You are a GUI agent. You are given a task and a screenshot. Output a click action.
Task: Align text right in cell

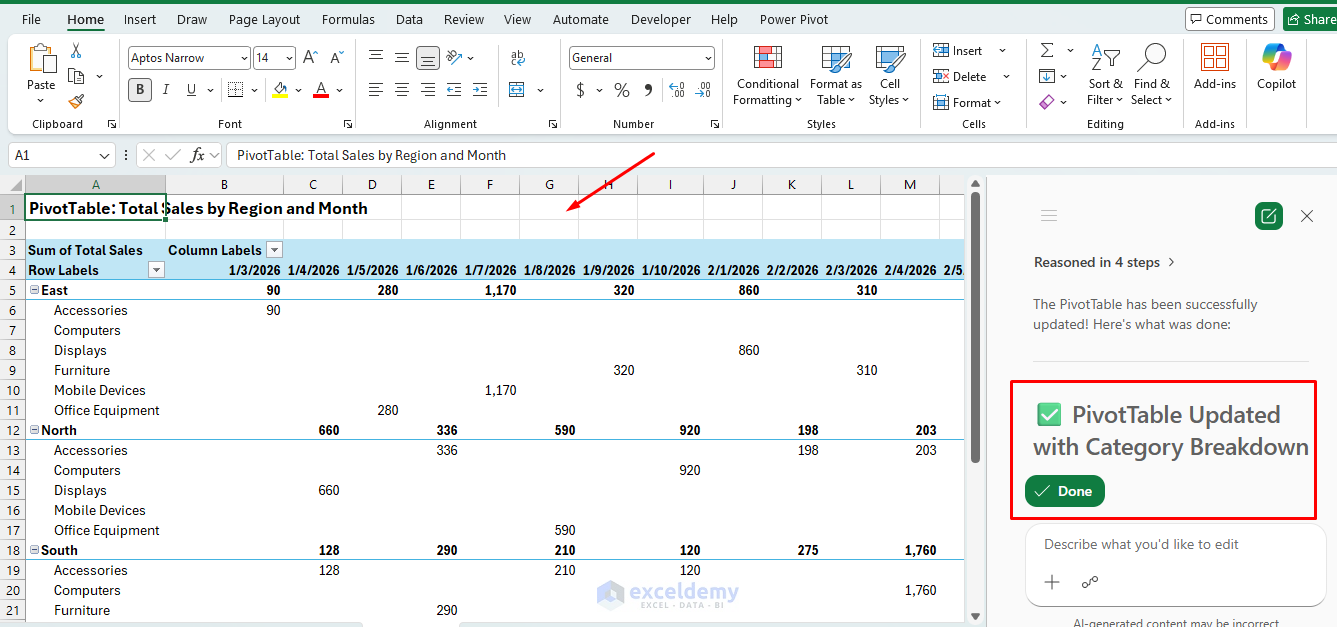428,90
